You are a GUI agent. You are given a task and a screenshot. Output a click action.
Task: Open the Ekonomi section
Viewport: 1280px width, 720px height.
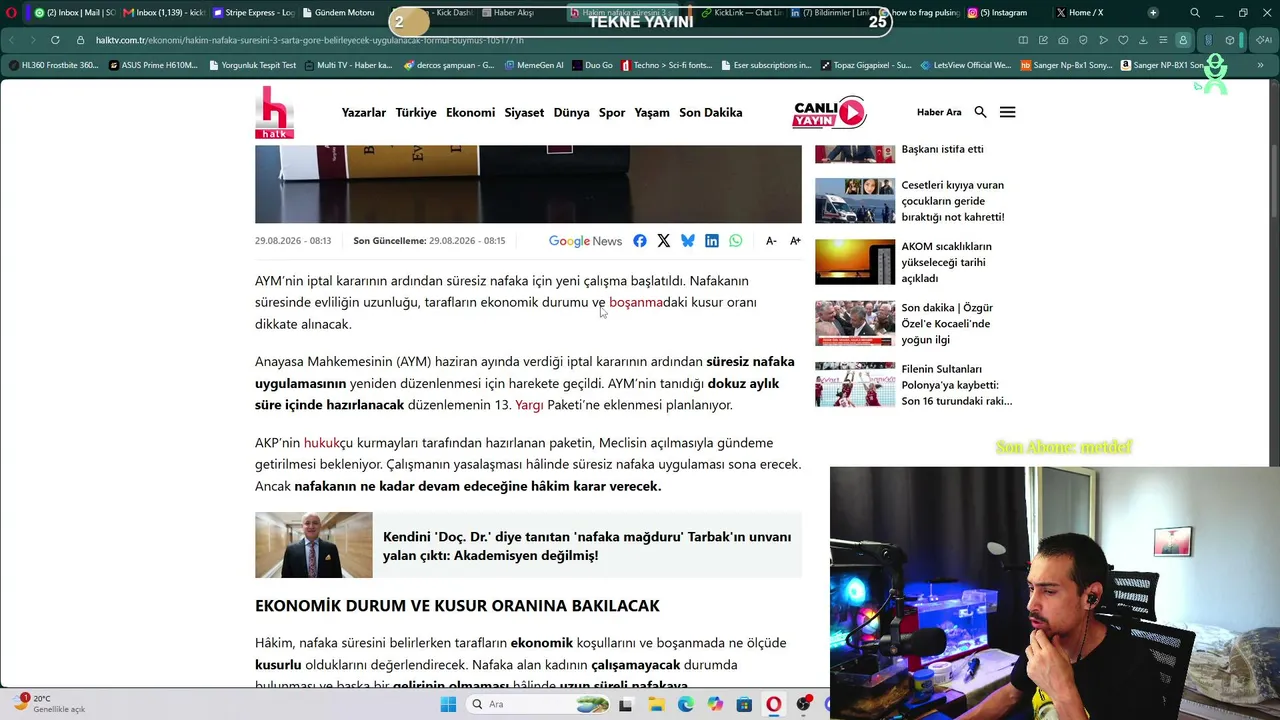(x=470, y=112)
